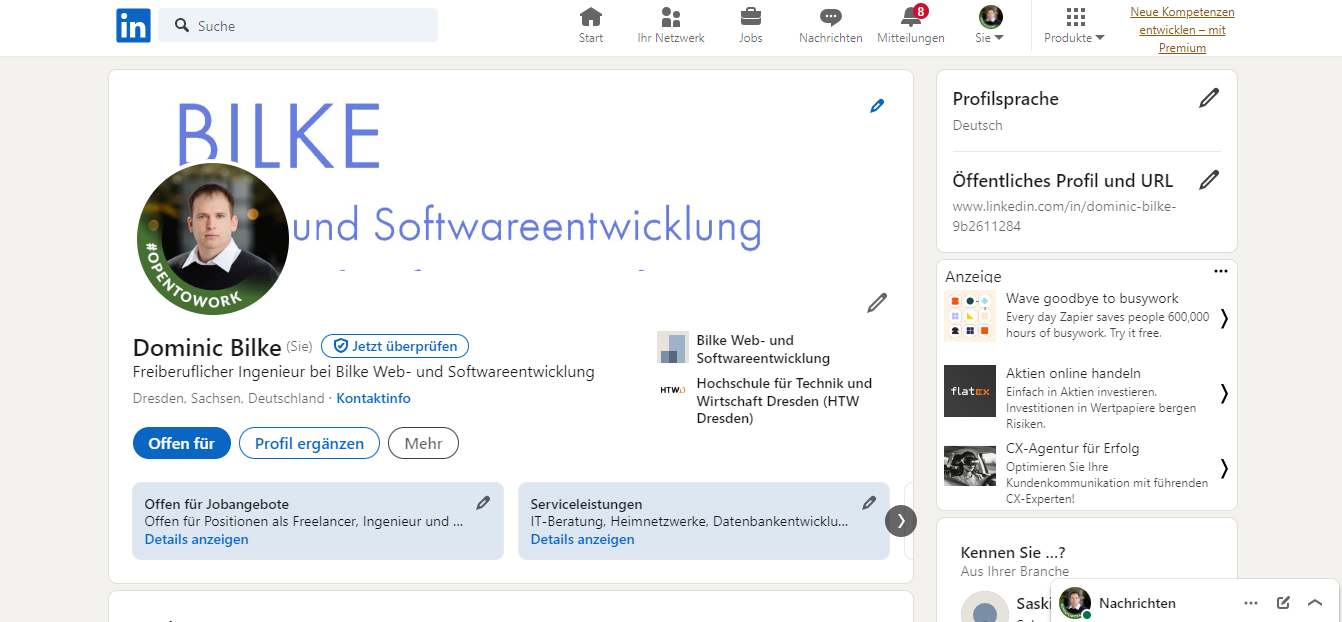Focus the Suche search field
The width and height of the screenshot is (1342, 622).
point(298,25)
